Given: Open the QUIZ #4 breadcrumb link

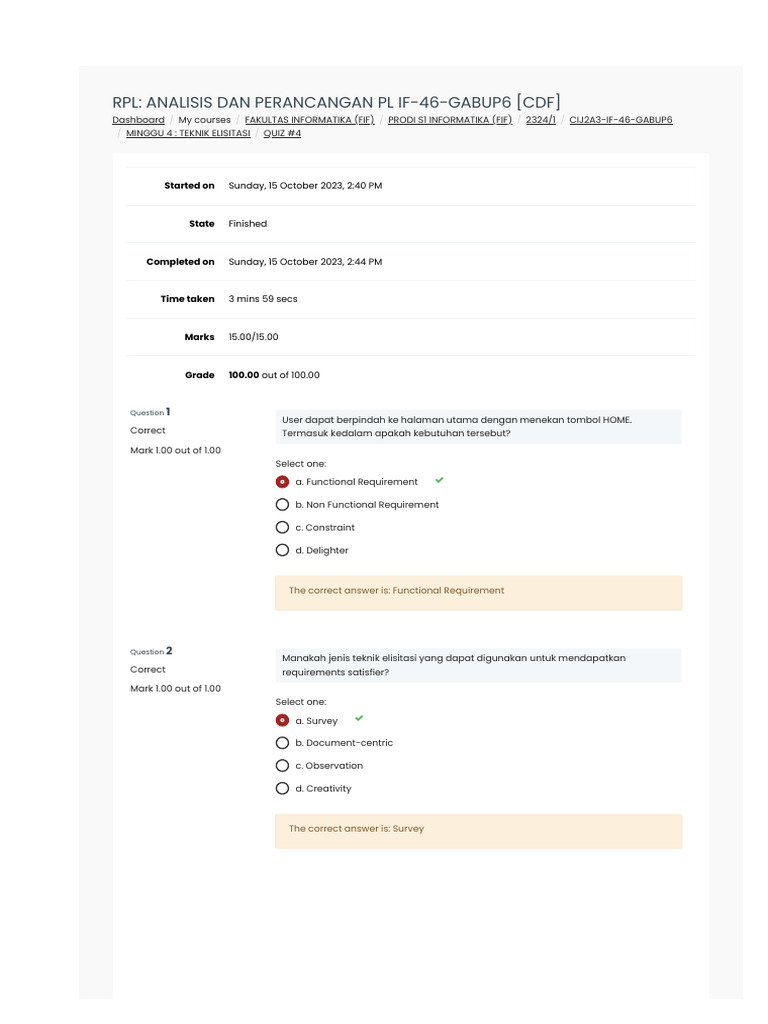Looking at the screenshot, I should pos(282,133).
